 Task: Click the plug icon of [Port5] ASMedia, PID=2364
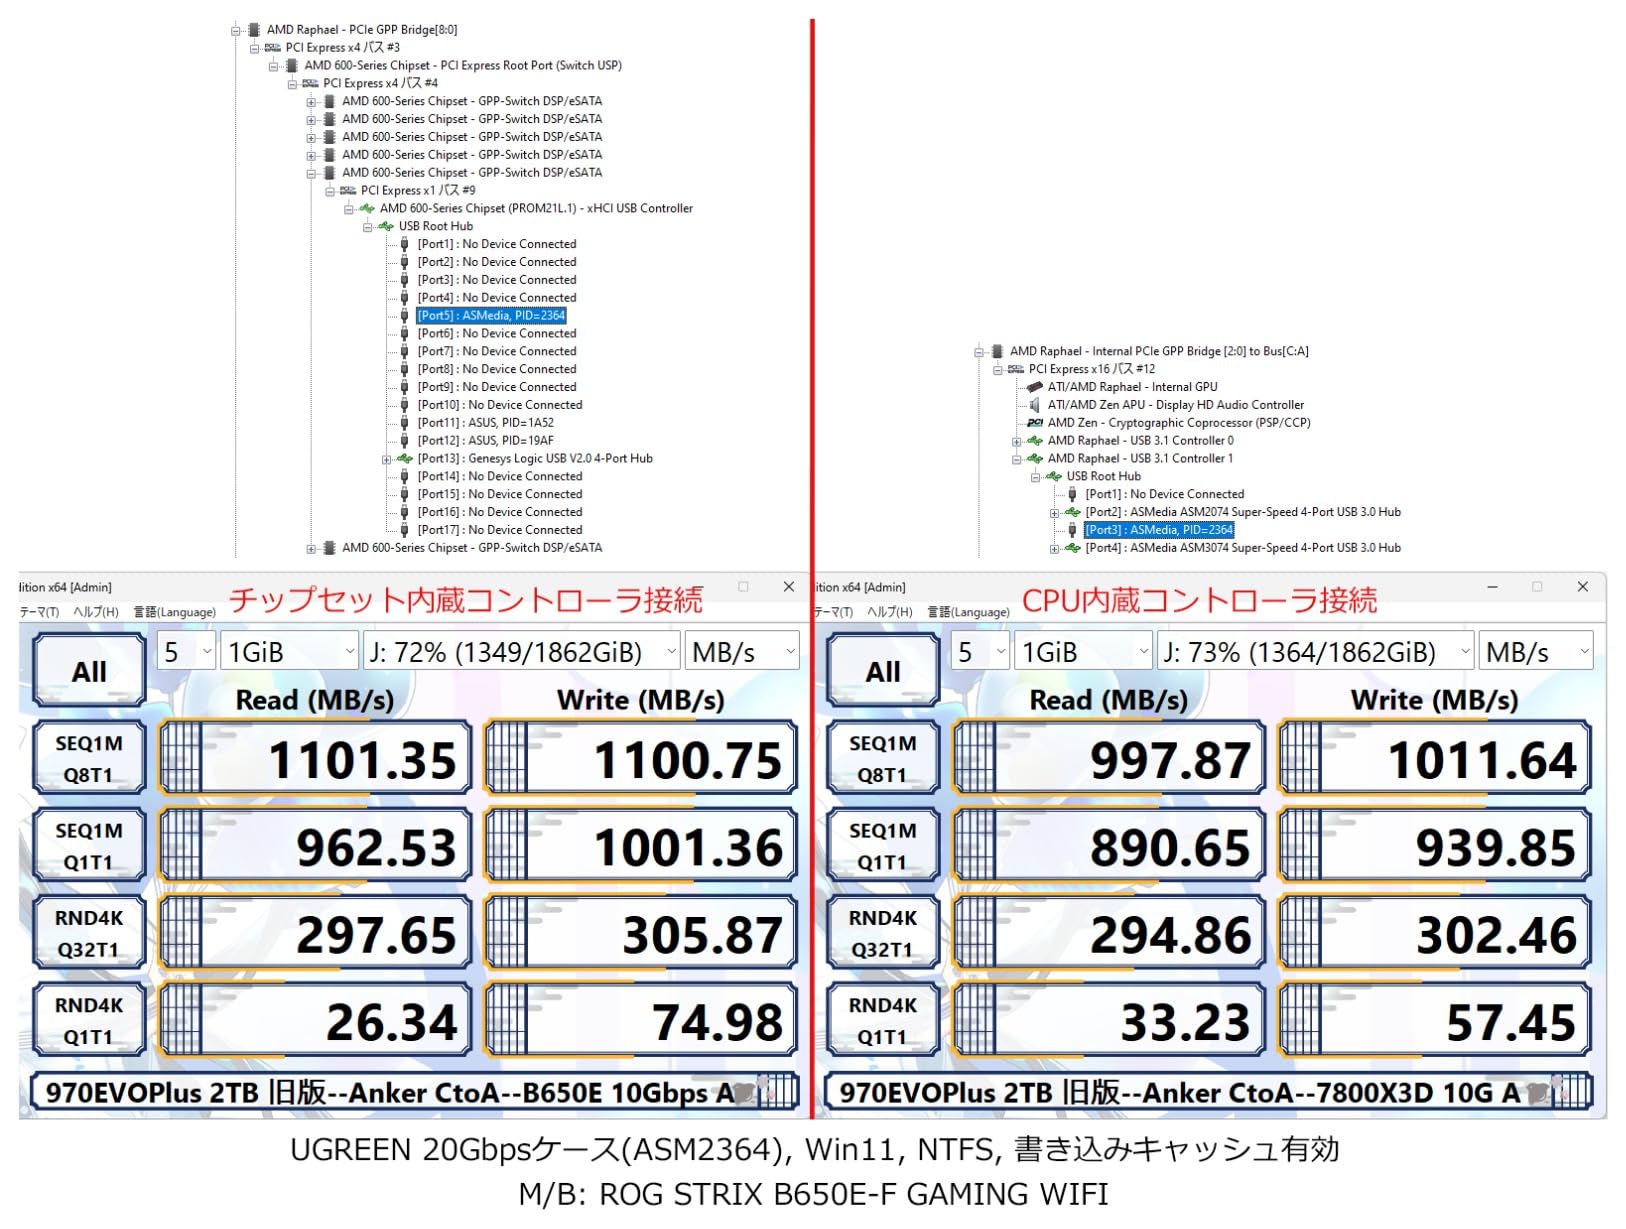pyautogui.click(x=404, y=316)
